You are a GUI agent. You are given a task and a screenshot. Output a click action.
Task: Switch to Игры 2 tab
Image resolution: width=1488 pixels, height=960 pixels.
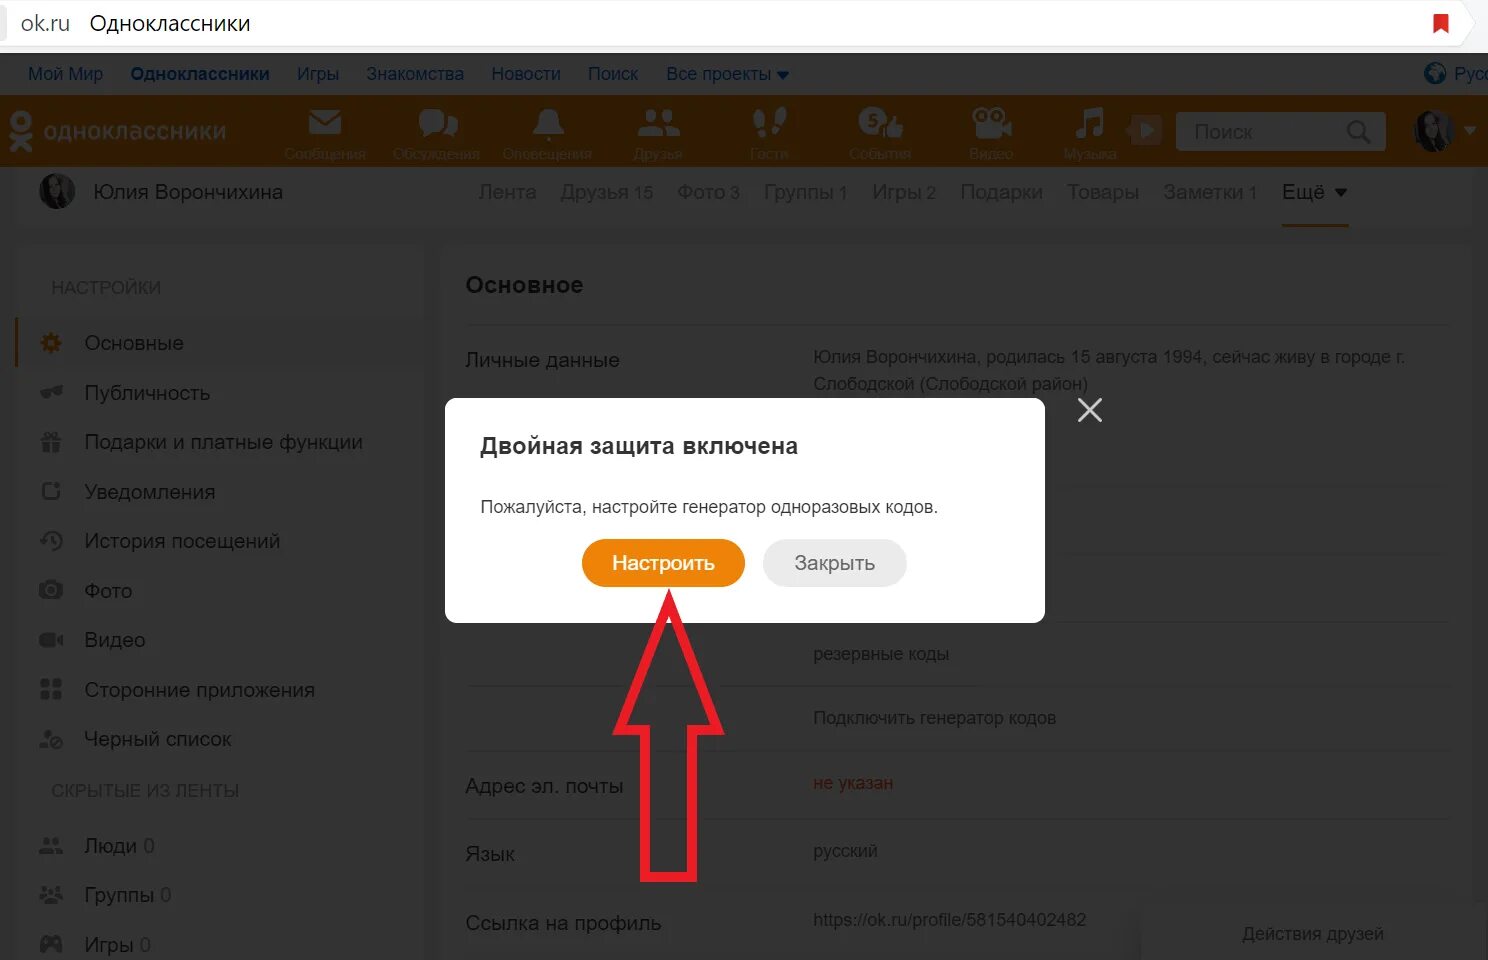[904, 192]
